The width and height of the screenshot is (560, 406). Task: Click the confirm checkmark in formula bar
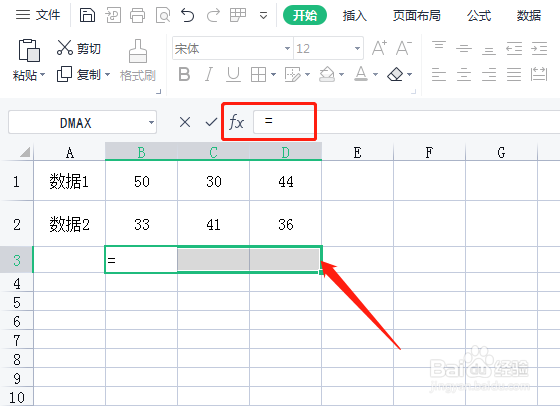click(211, 122)
